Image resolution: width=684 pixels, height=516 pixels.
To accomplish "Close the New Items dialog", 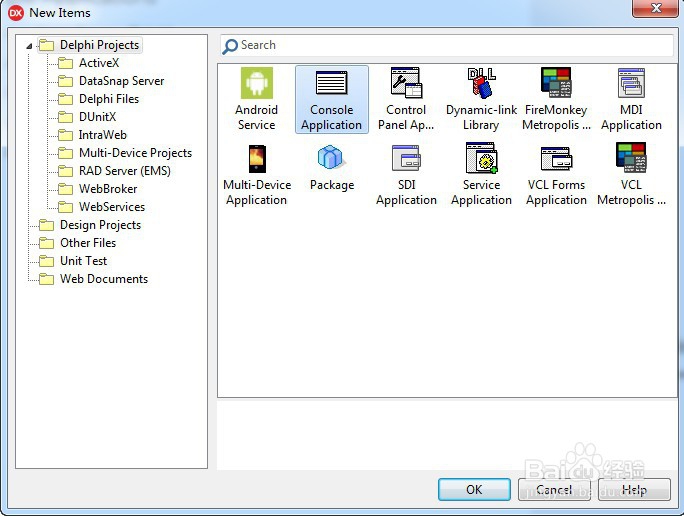I will point(655,8).
